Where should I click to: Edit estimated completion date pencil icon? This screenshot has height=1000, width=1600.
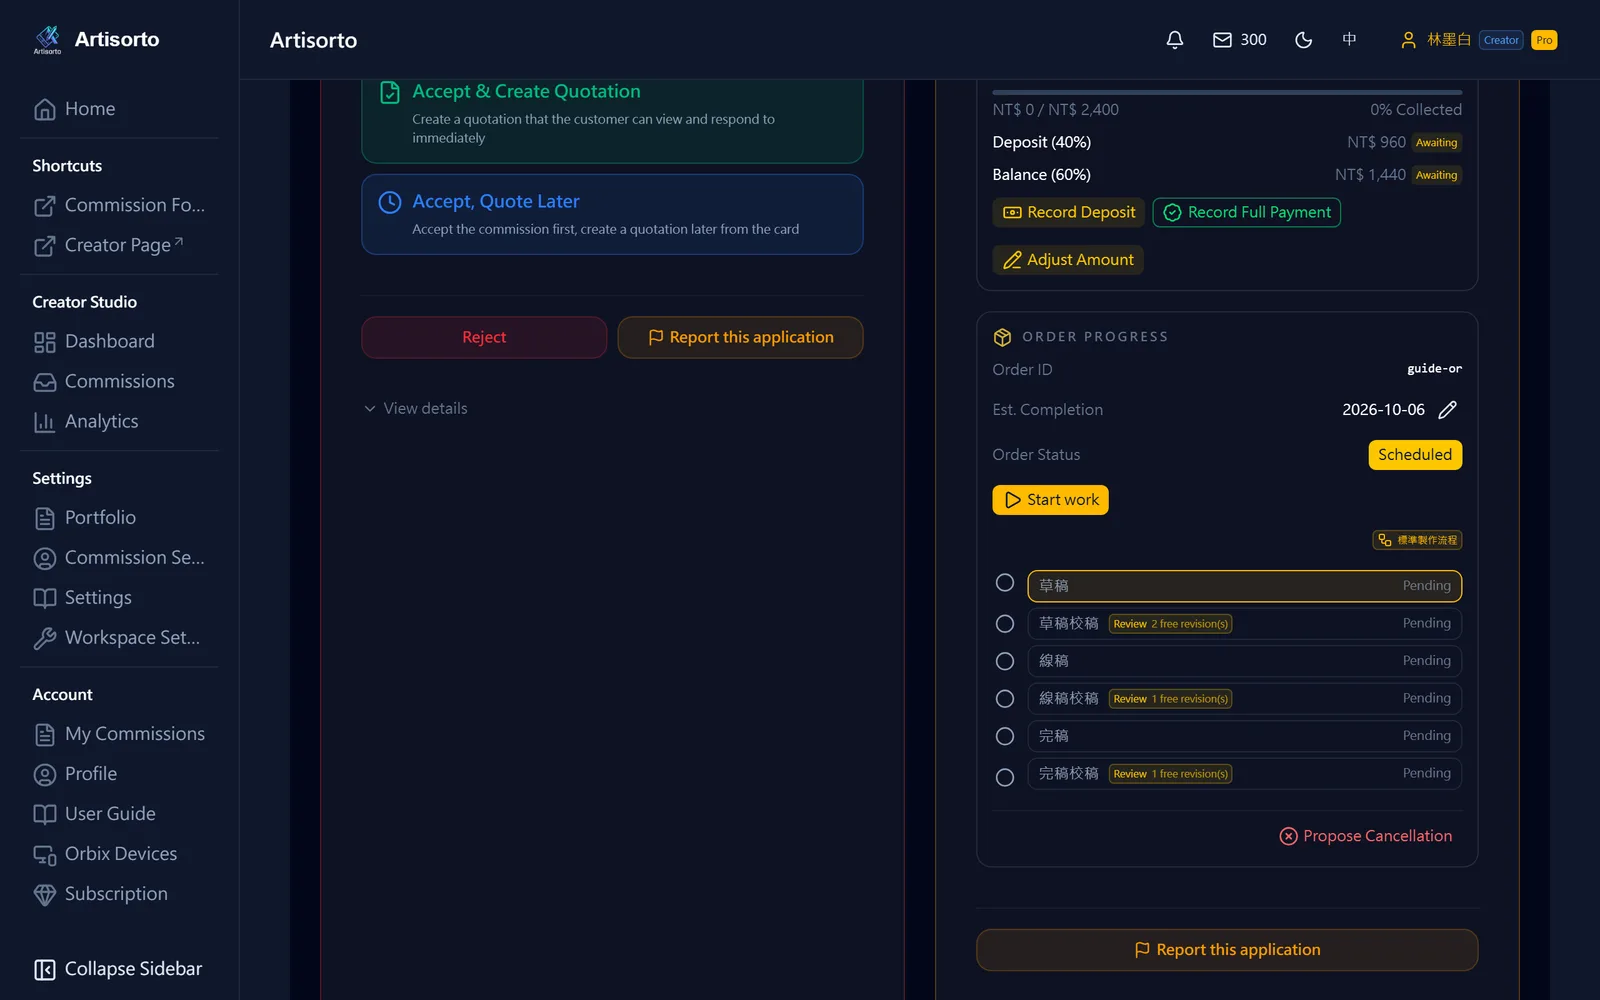tap(1447, 410)
